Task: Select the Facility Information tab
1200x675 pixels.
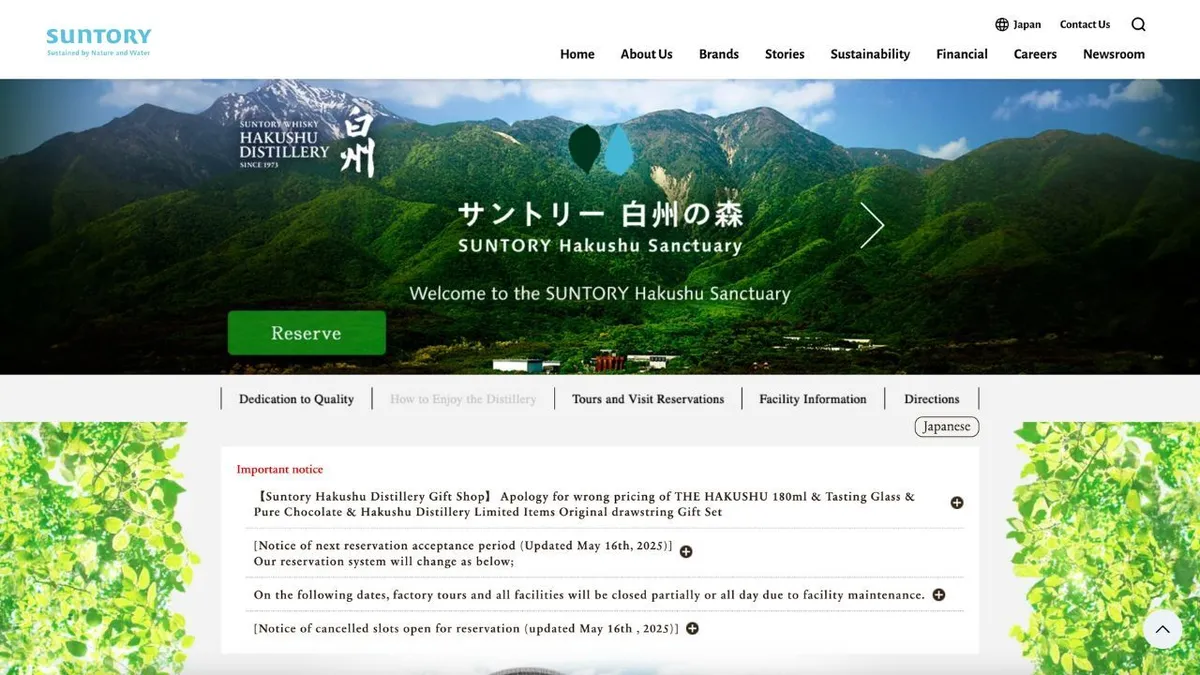Action: [813, 399]
